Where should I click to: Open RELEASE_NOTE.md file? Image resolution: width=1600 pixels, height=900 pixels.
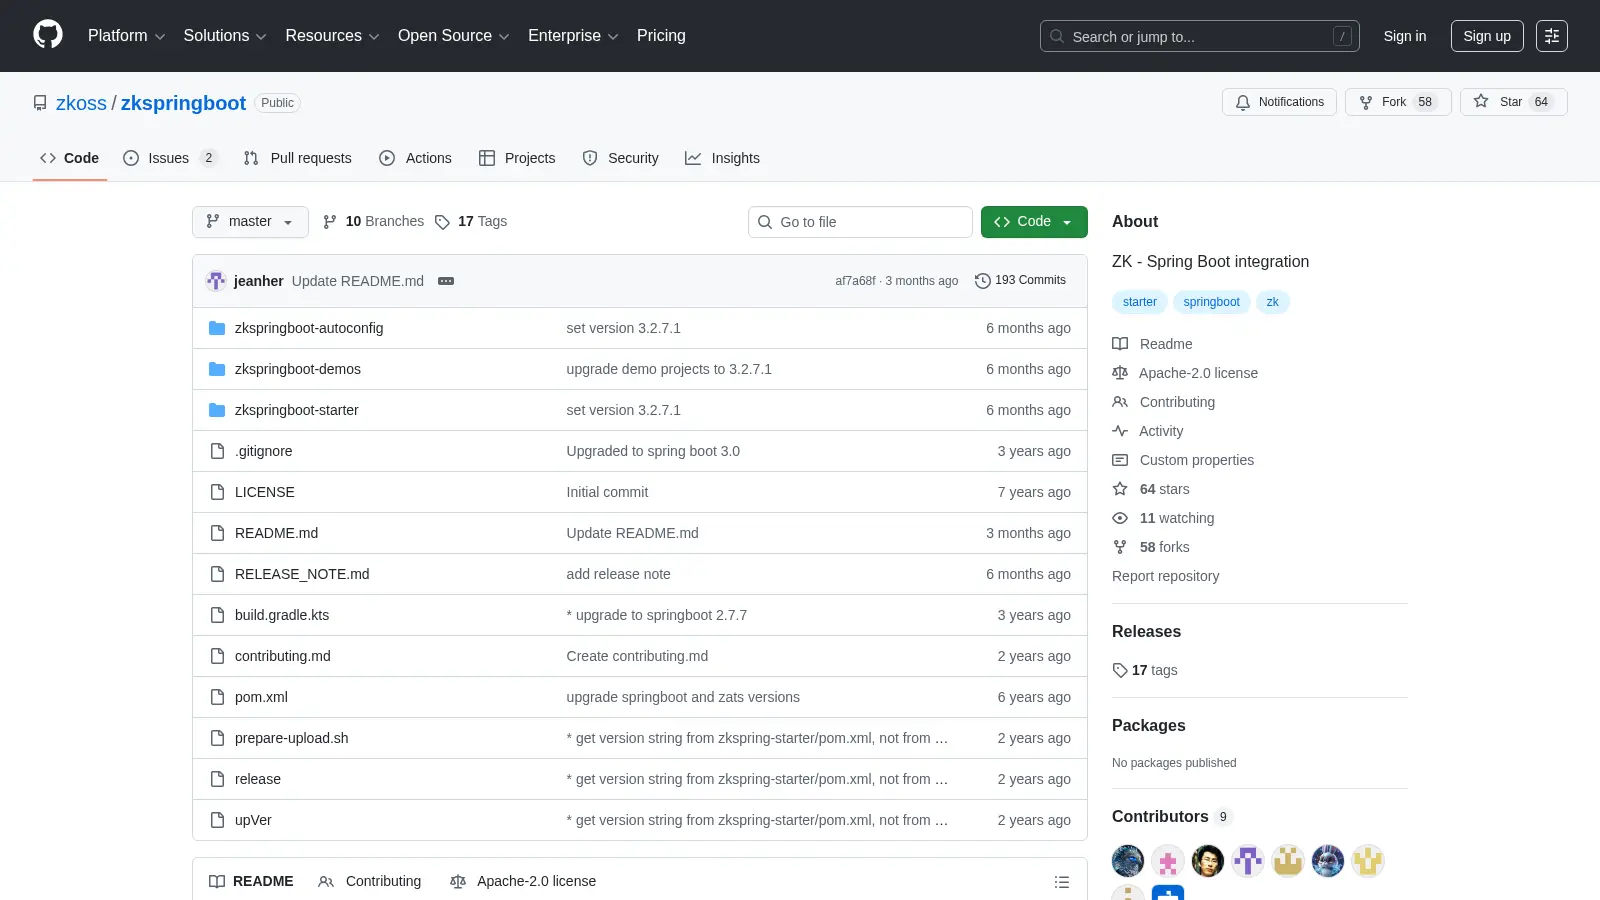(302, 574)
